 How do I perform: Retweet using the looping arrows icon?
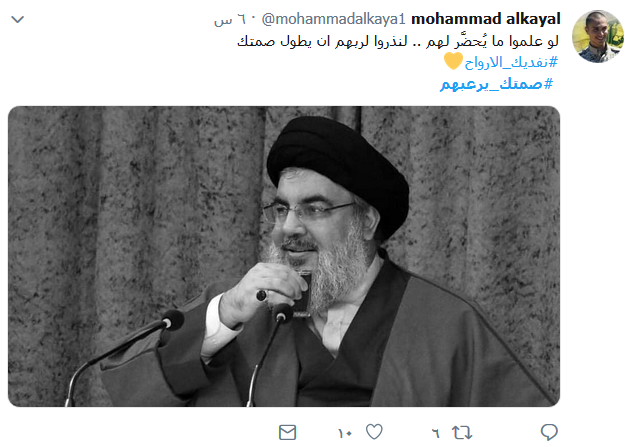point(462,432)
